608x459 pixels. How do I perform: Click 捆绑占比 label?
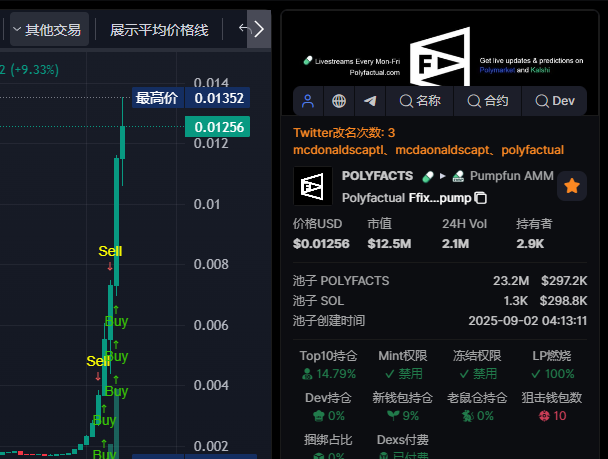click(x=328, y=440)
